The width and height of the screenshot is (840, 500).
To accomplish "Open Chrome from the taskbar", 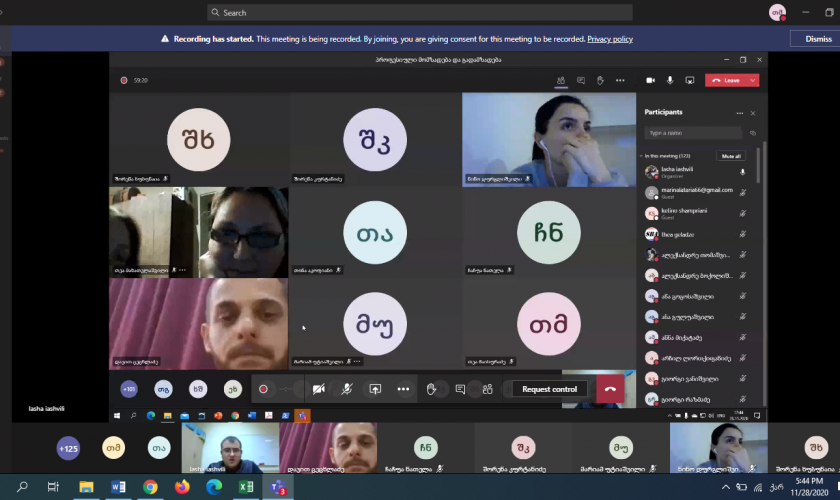I will coord(150,487).
